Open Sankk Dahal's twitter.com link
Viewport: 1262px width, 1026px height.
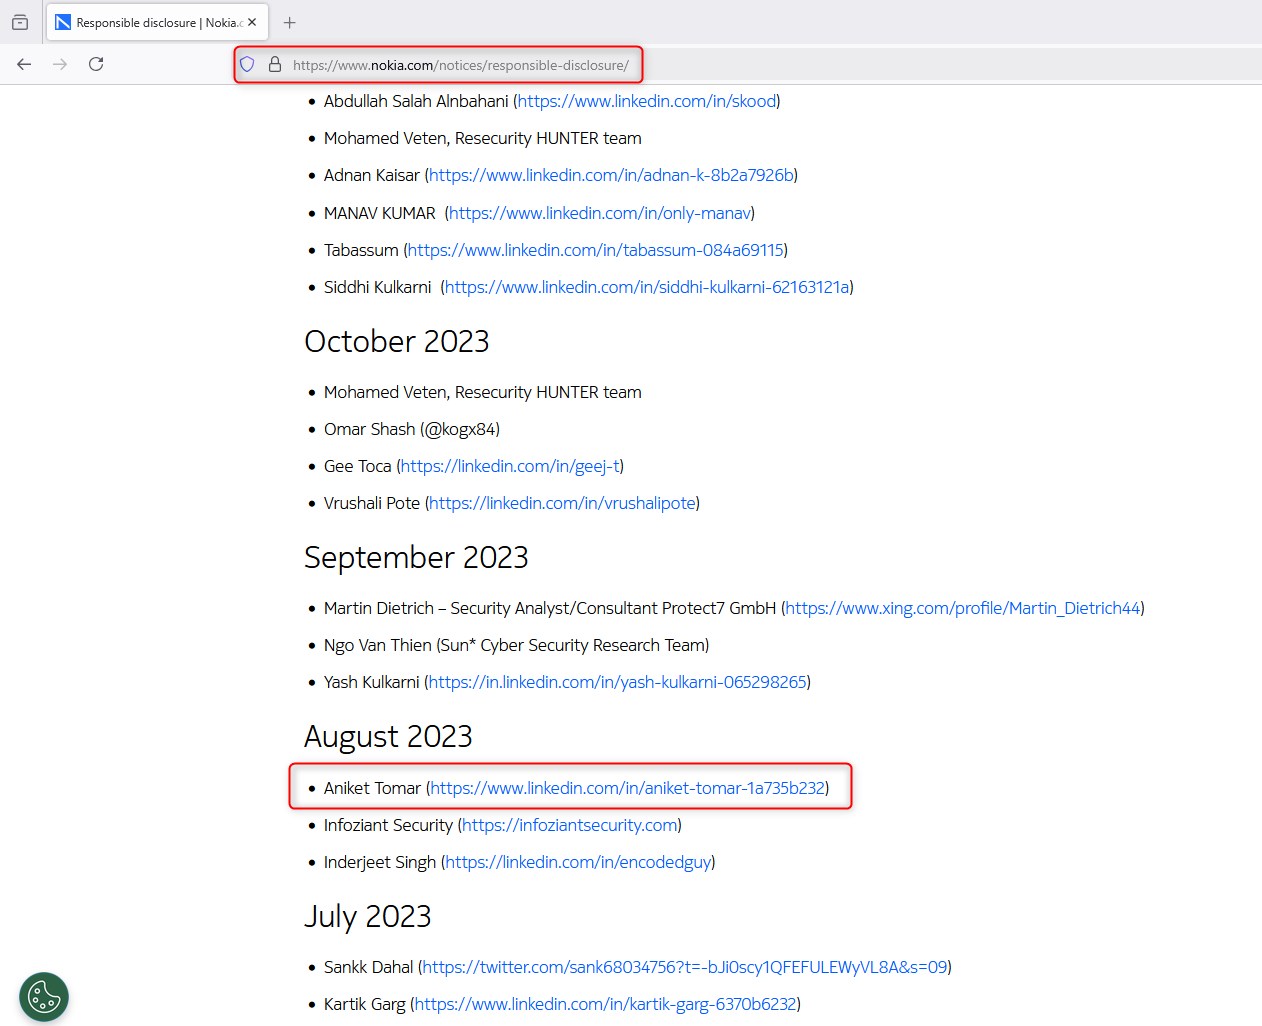(685, 967)
